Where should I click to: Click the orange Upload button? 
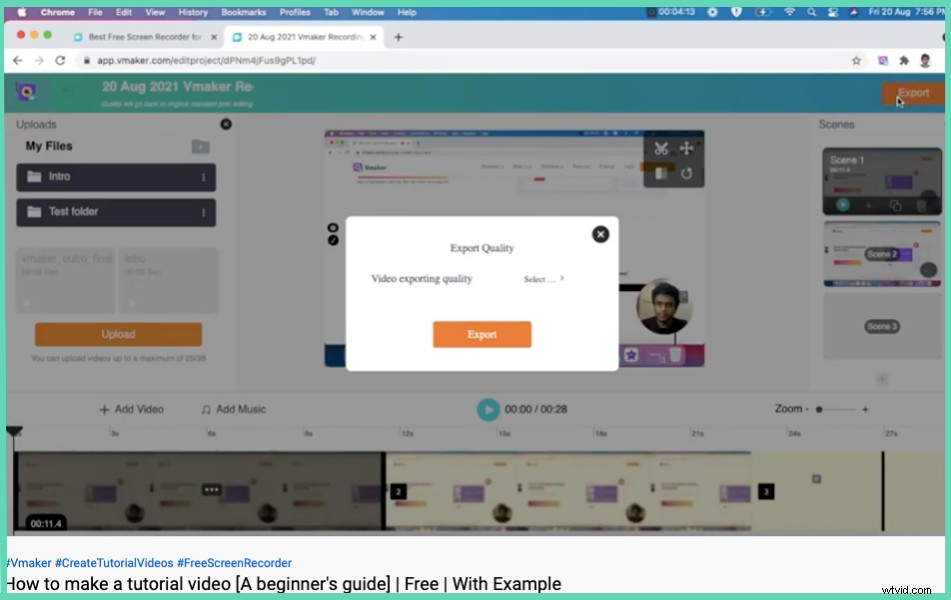(x=118, y=334)
